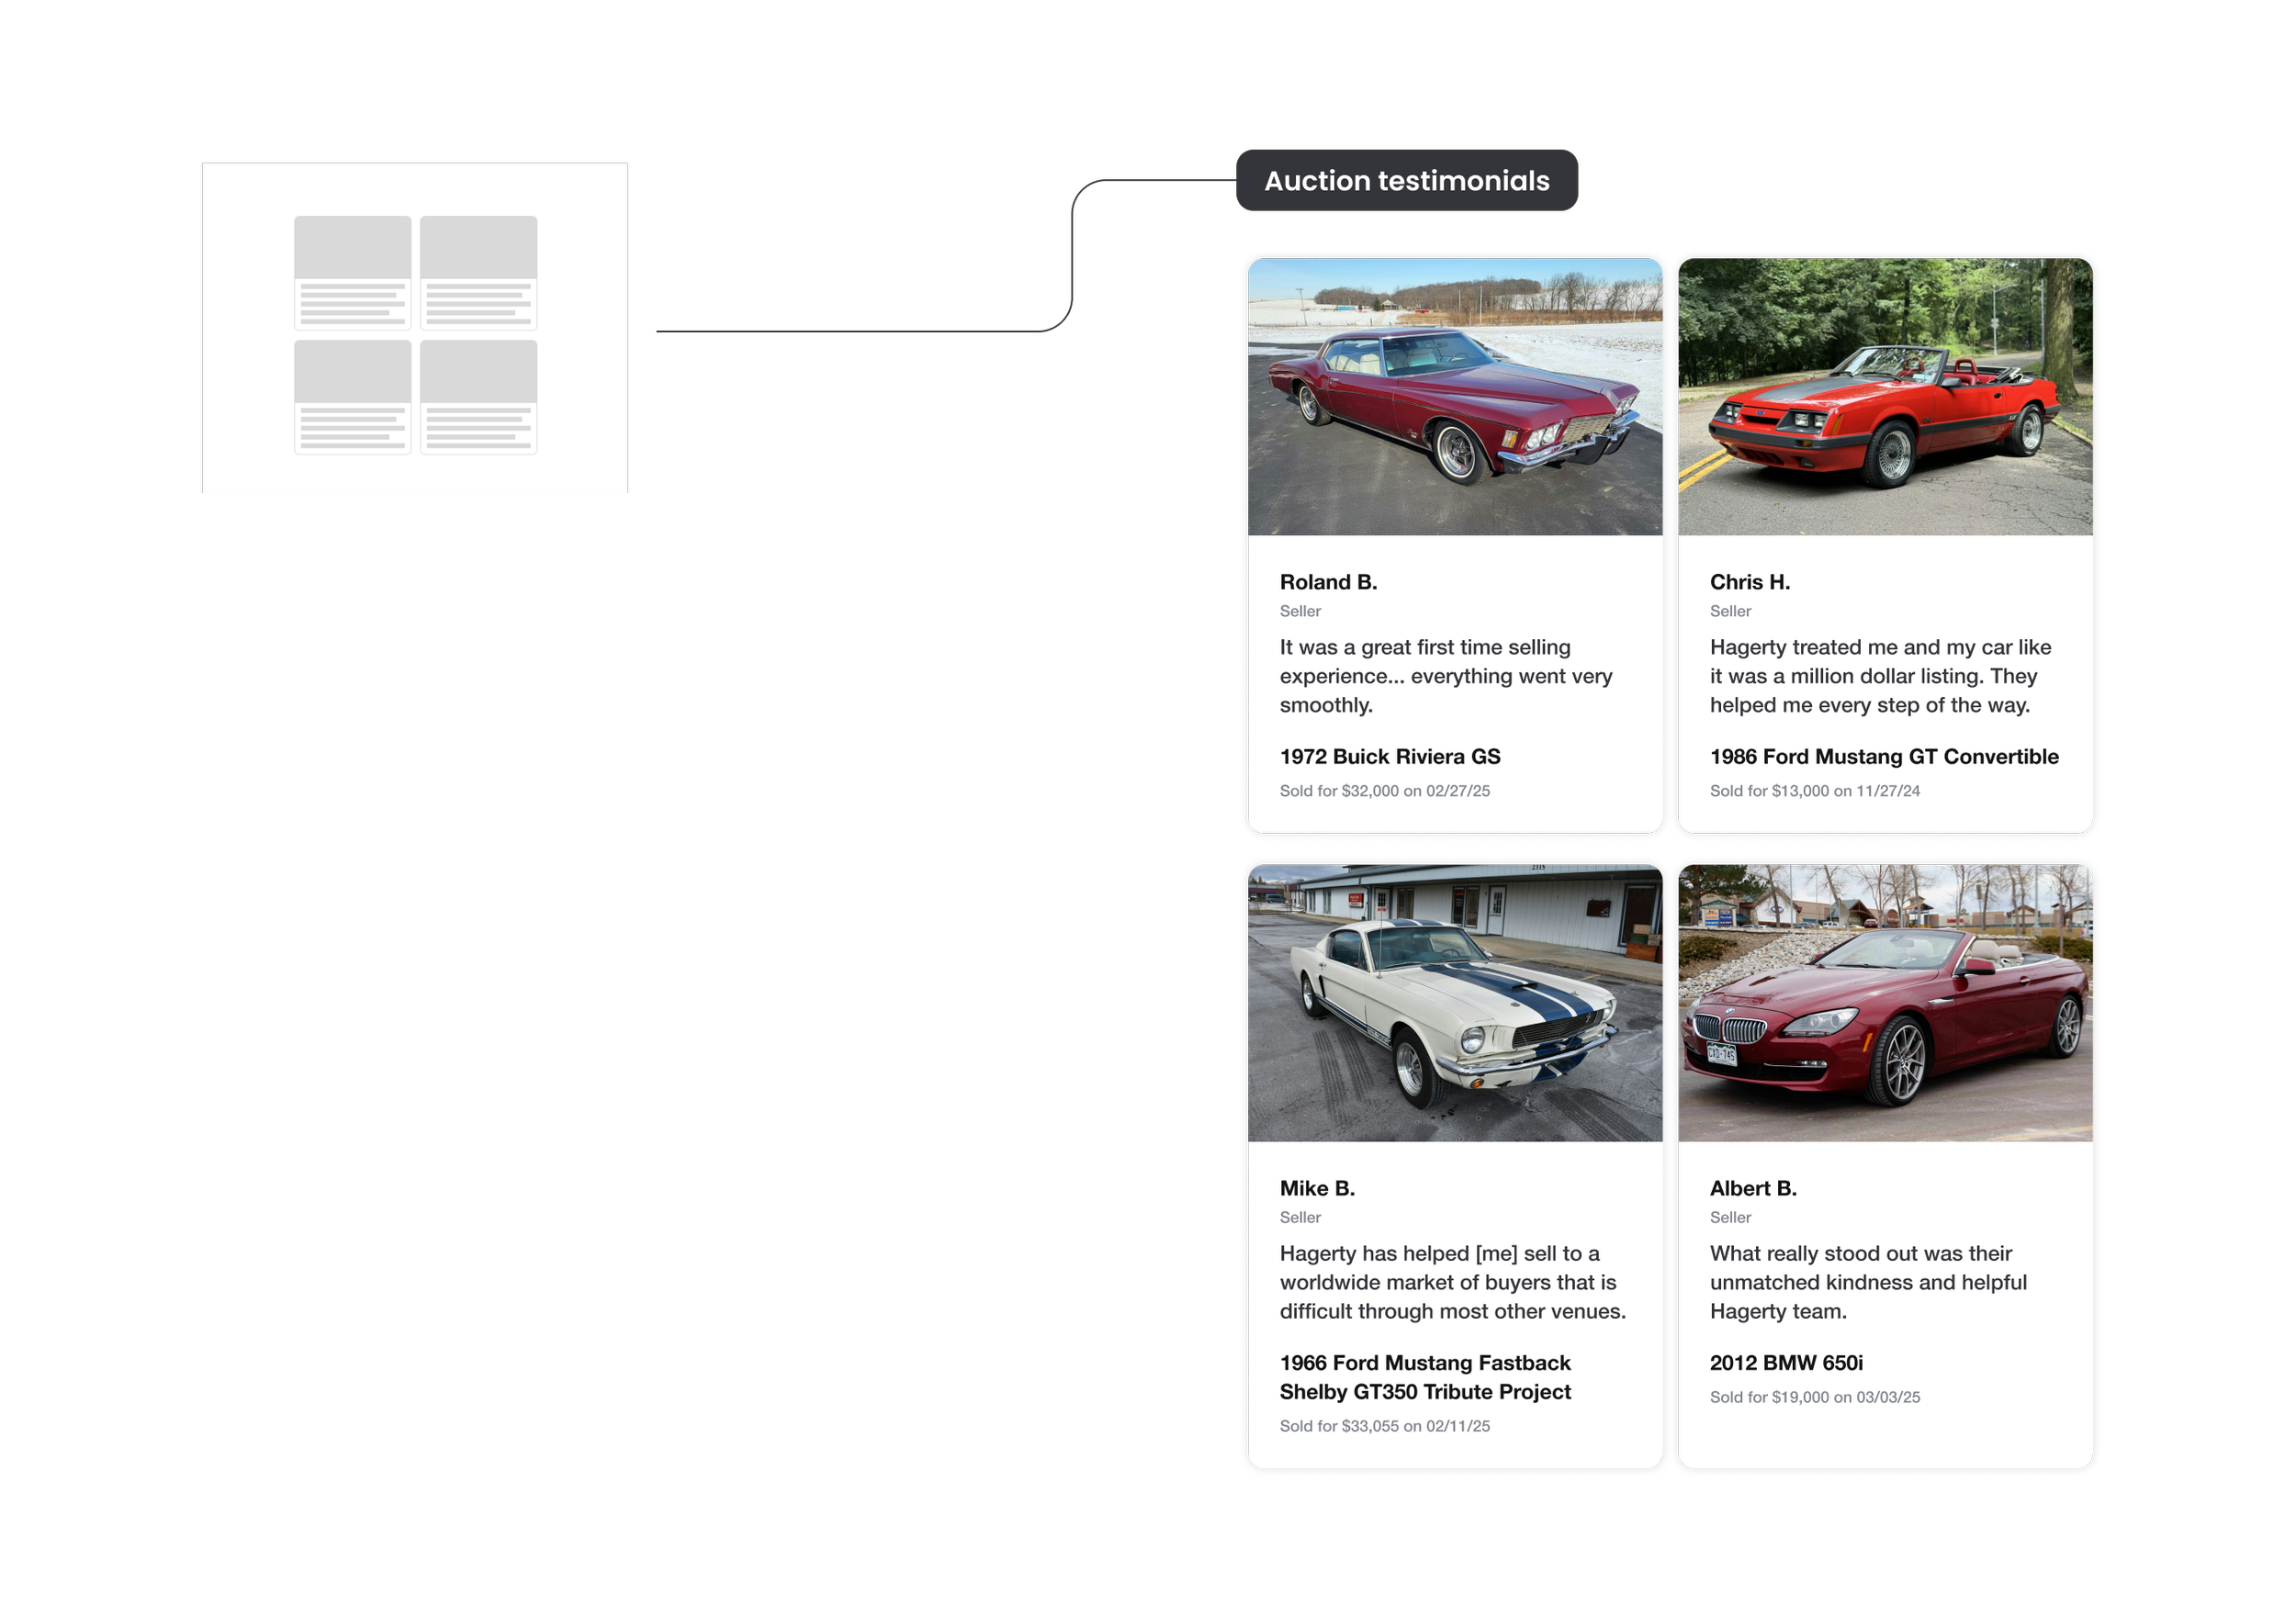The height and width of the screenshot is (1617, 2296).
Task: Click the red BMW 650i photo
Action: (x=1885, y=1003)
